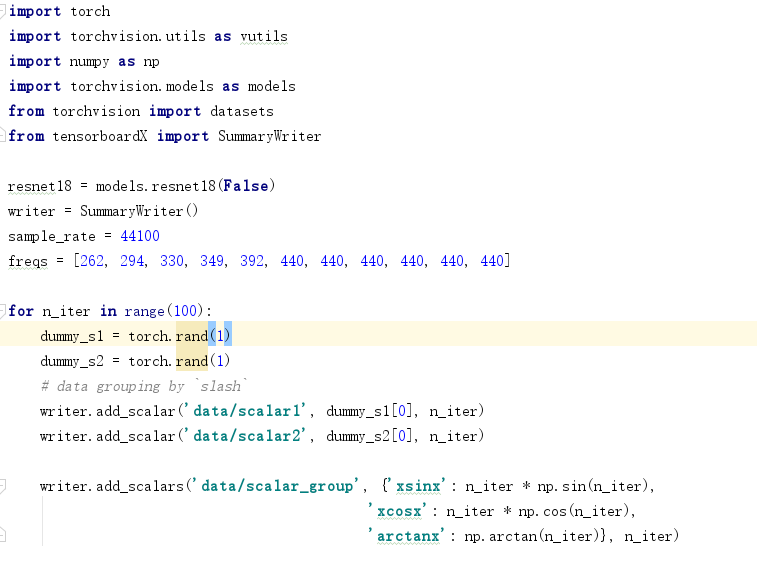Viewport: 757px width, 561px height.
Task: Click the value 44100
Action: click(140, 236)
